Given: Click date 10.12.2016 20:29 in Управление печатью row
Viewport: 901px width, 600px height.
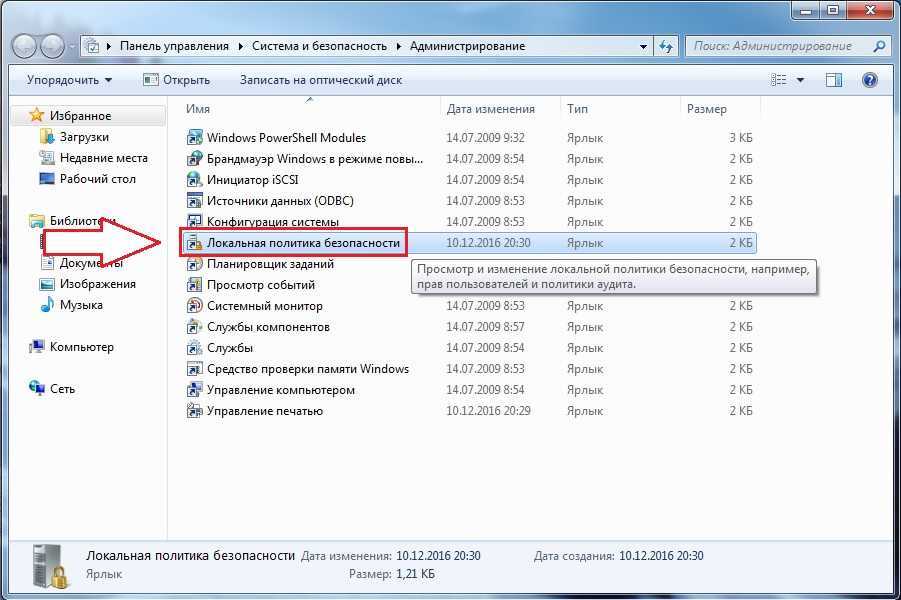Looking at the screenshot, I should click(488, 411).
